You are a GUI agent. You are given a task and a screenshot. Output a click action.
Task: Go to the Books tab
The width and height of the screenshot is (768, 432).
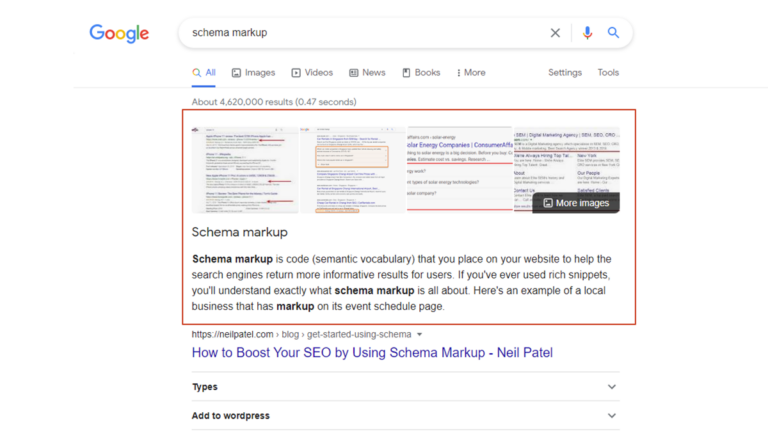pos(421,73)
